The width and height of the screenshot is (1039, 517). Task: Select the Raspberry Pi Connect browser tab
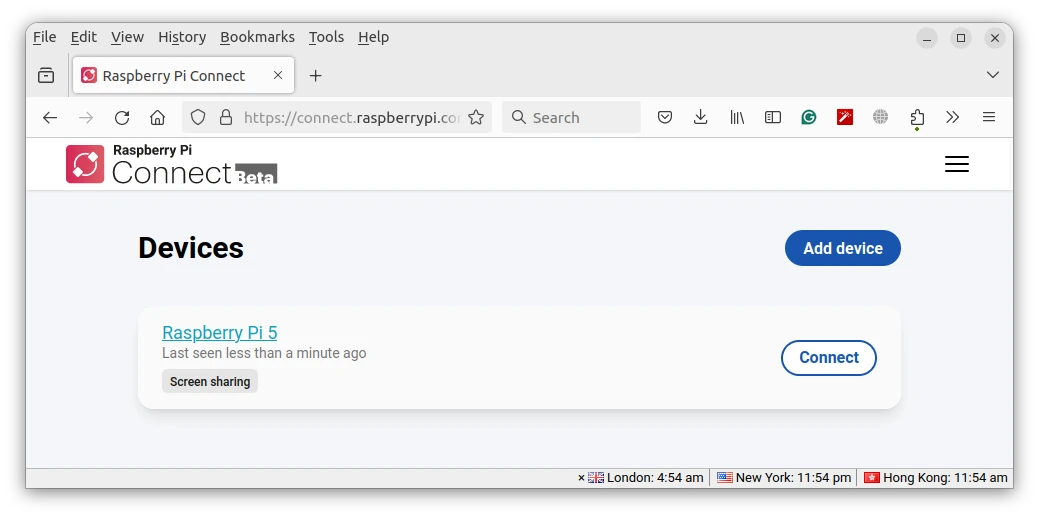point(184,76)
